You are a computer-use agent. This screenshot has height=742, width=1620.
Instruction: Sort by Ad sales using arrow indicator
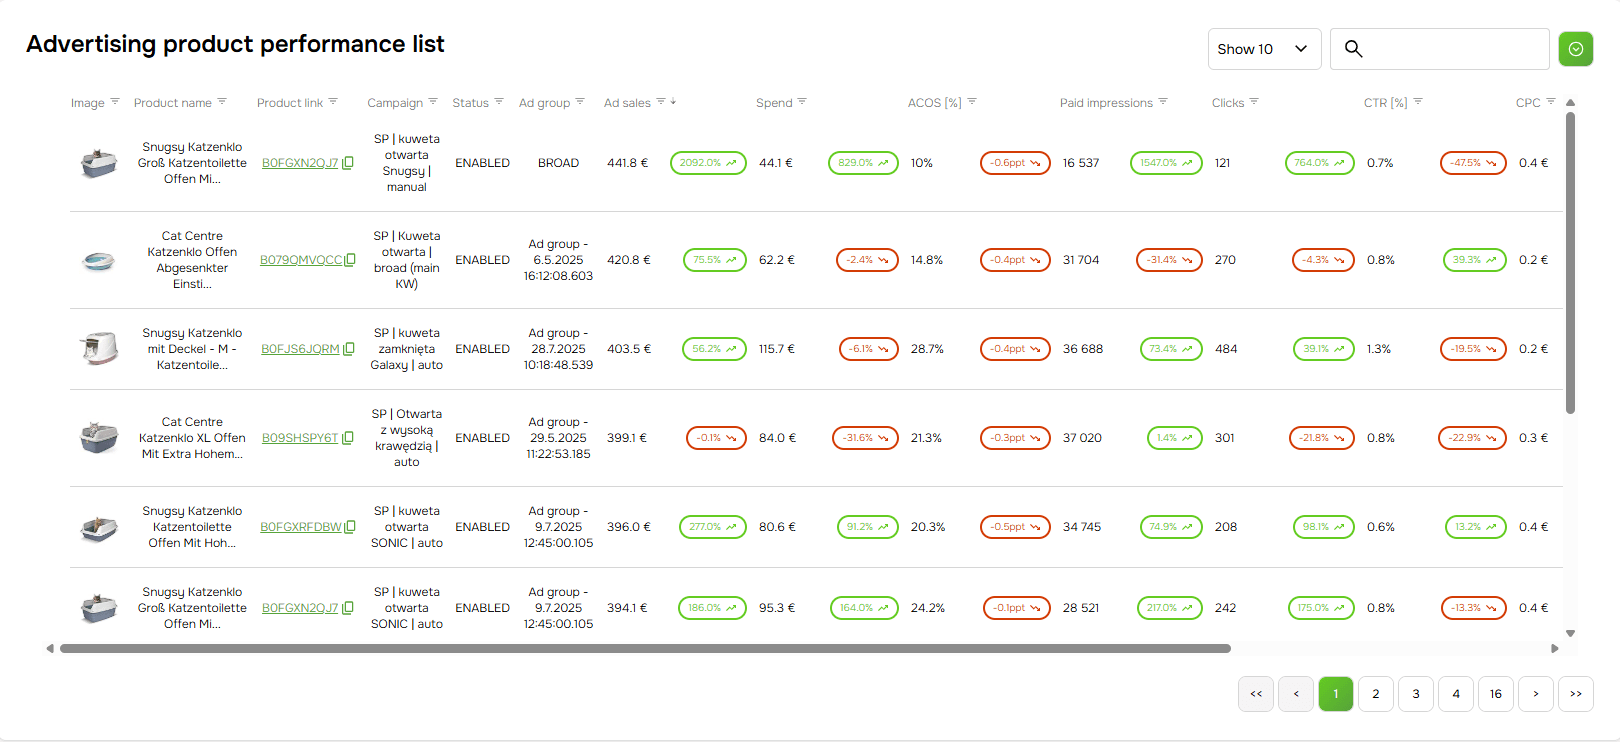click(673, 102)
